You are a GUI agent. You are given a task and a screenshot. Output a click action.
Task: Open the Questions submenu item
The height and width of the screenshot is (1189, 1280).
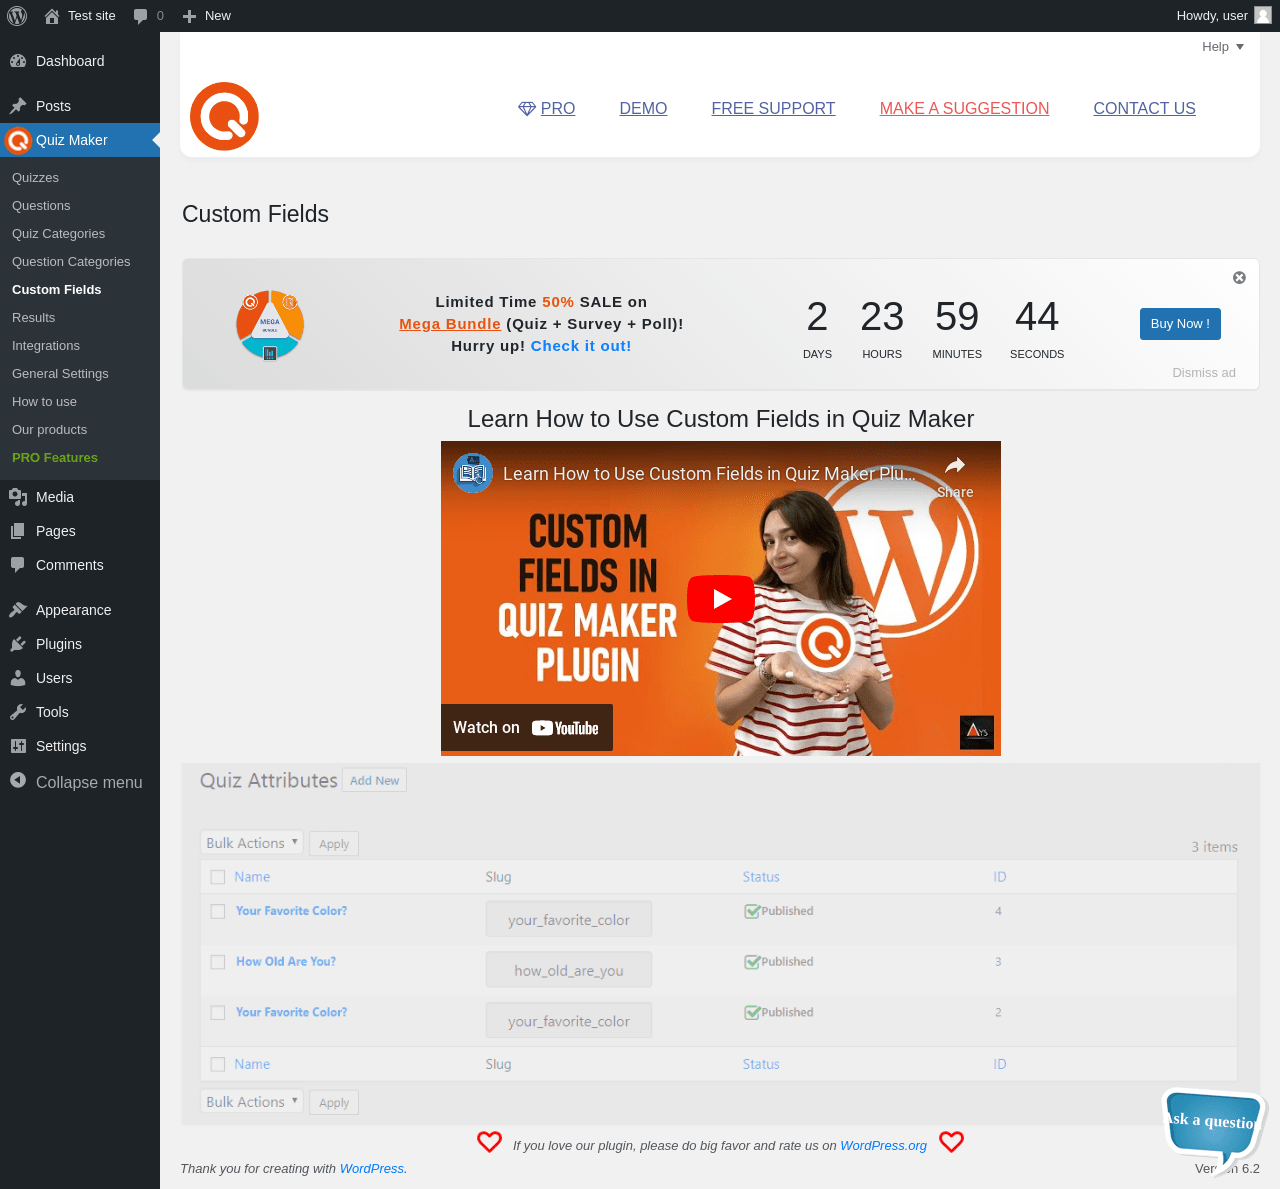click(41, 206)
